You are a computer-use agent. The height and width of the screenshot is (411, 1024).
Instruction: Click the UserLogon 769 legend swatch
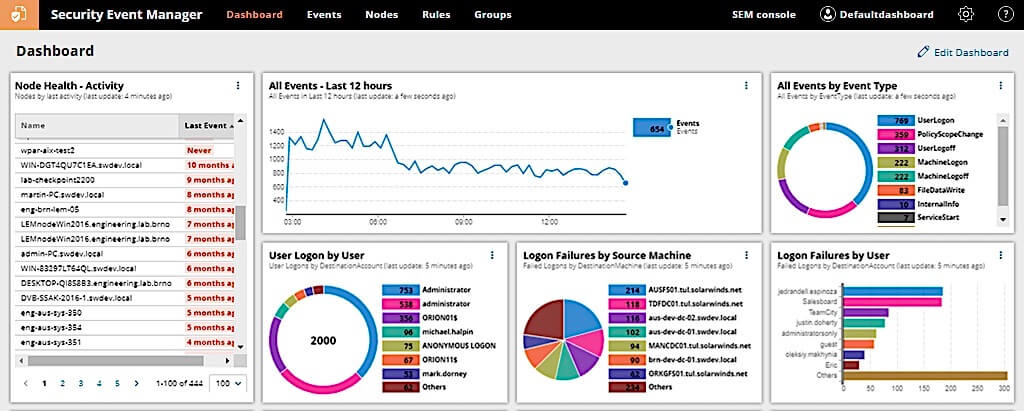point(896,120)
